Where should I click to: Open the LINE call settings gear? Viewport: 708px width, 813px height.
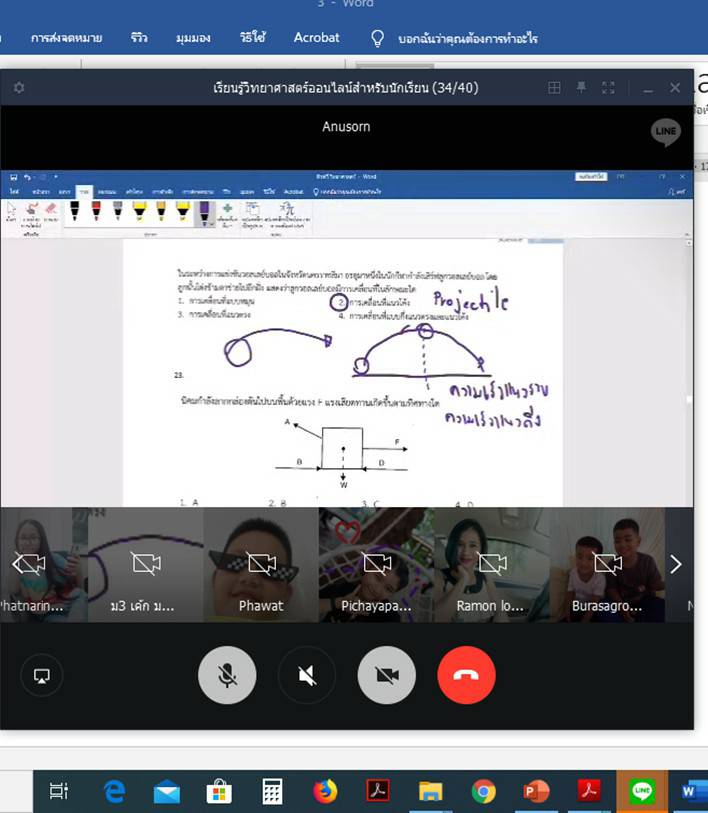18,88
